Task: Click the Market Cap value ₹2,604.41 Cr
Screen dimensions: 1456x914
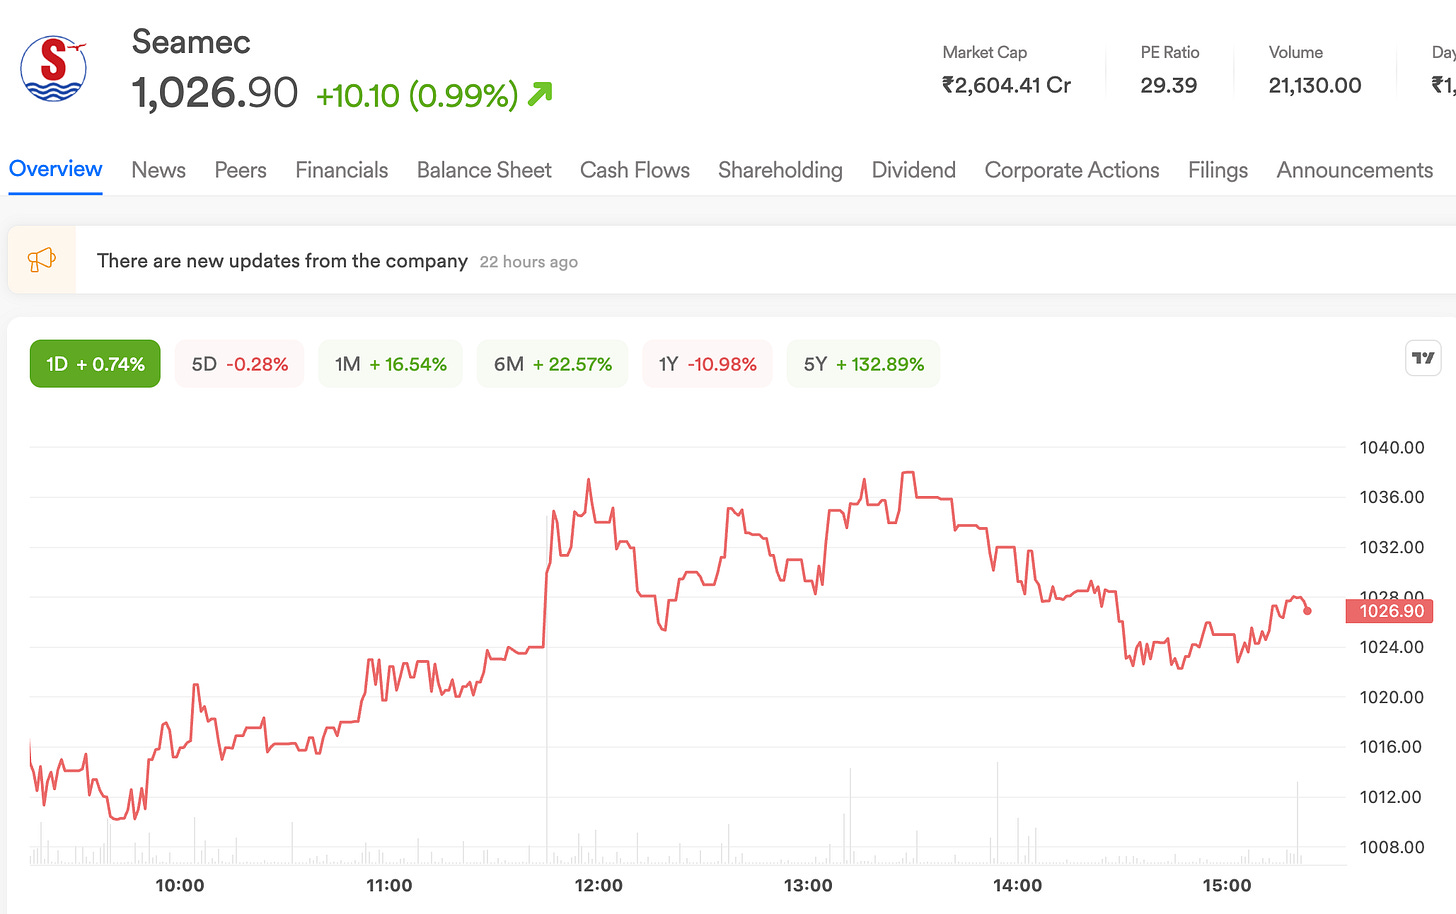Action: (x=1006, y=86)
